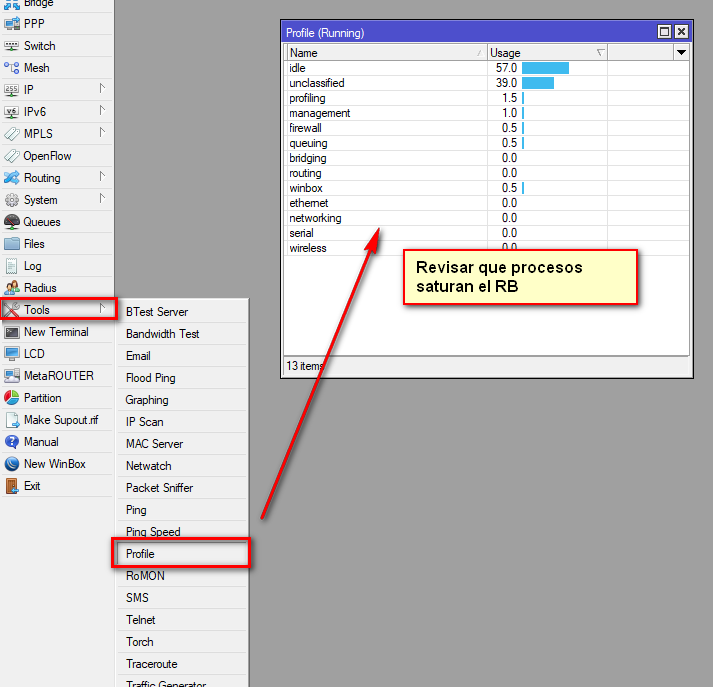
Task: Expand the IP submenu arrow
Action: [x=102, y=89]
